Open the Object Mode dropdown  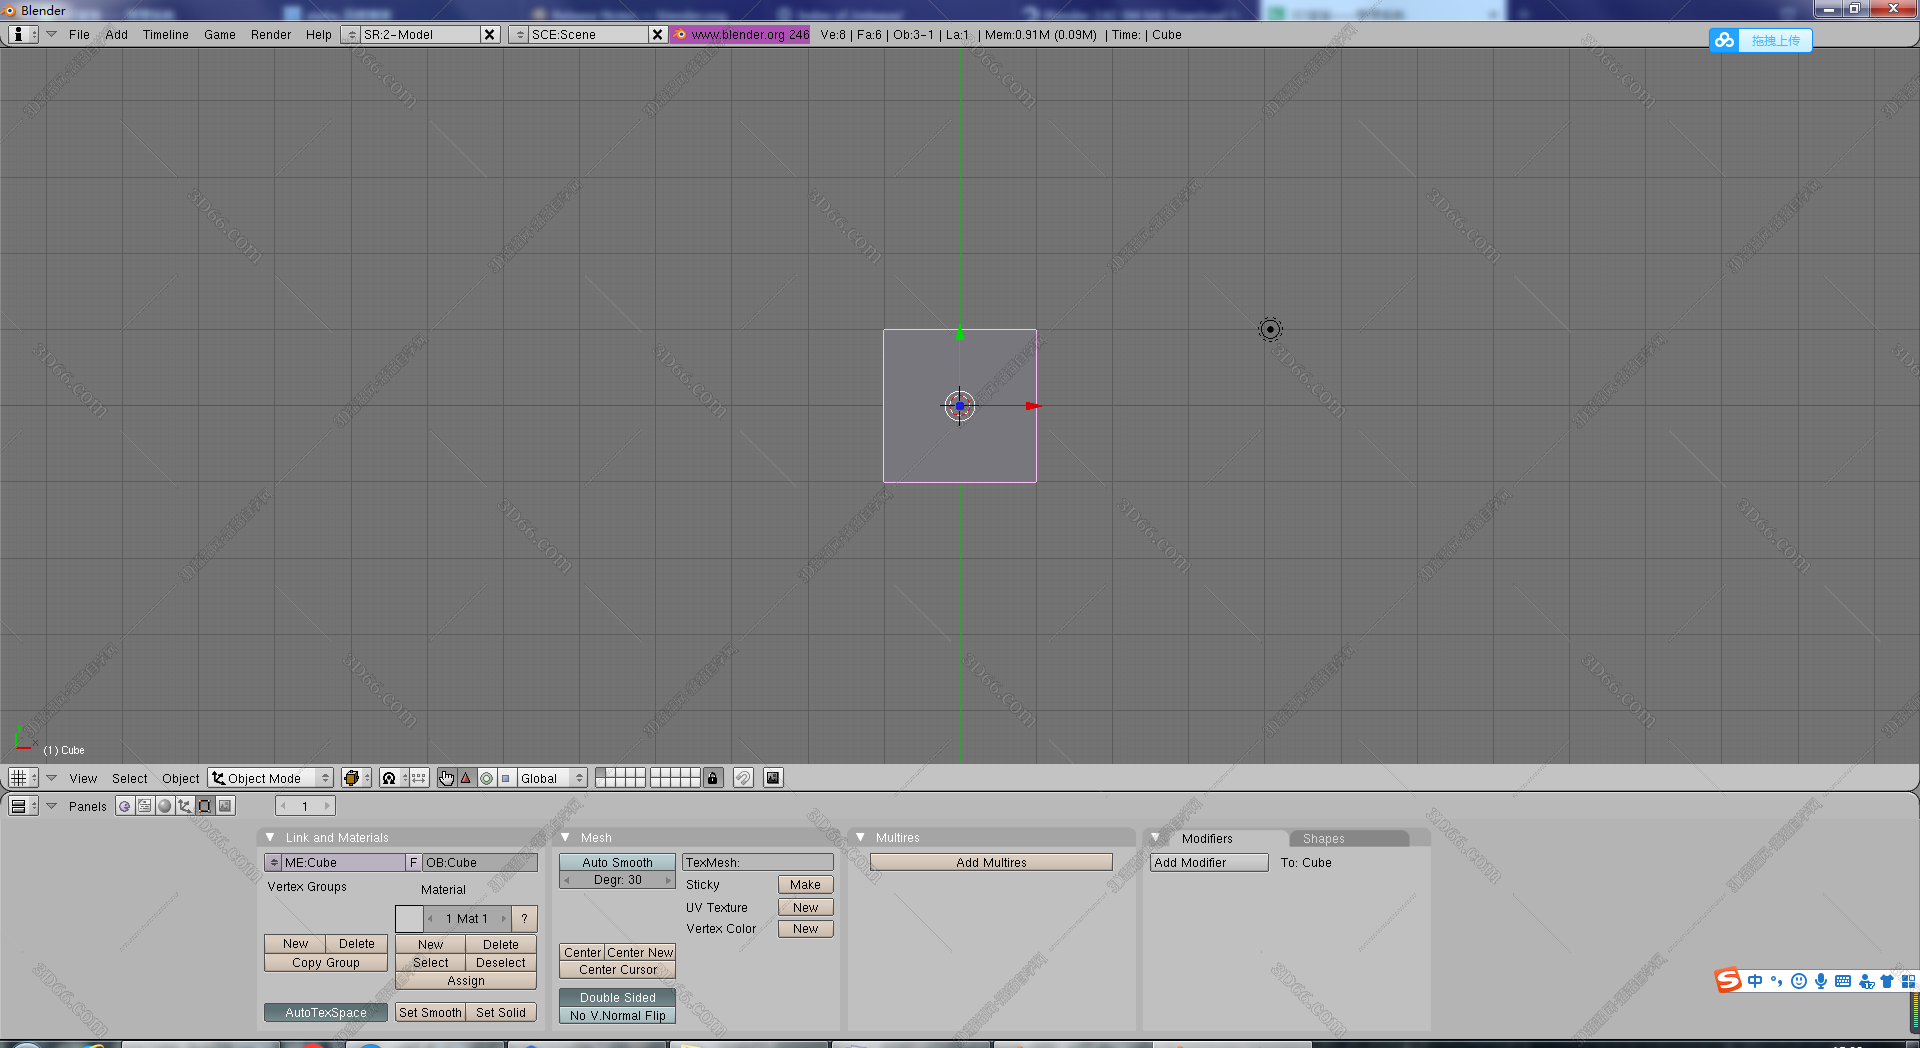[x=271, y=778]
